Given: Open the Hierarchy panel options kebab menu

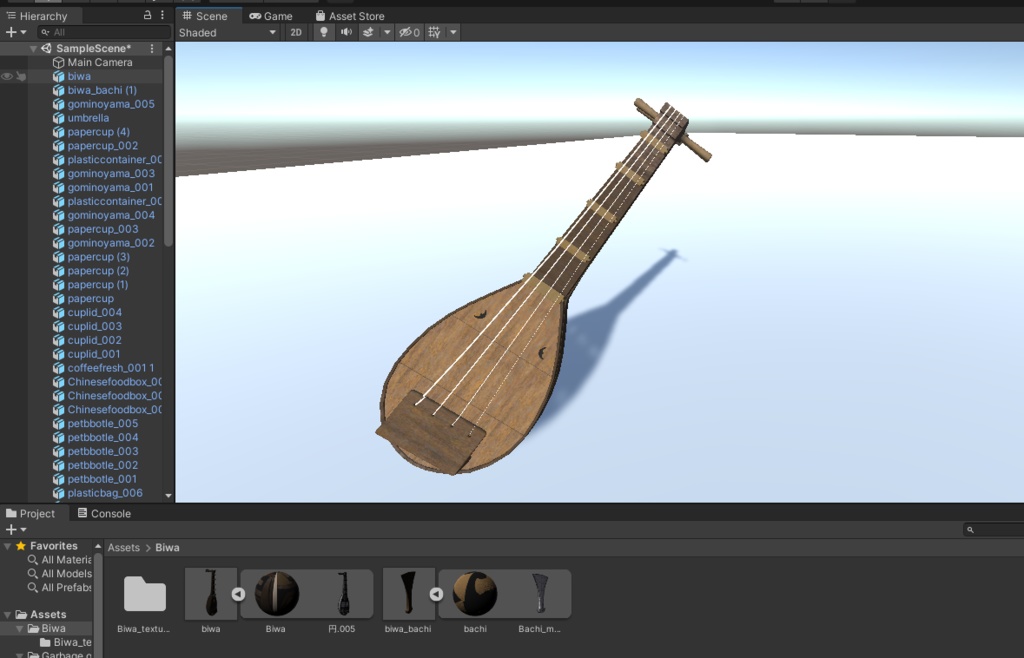Looking at the screenshot, I should pos(163,15).
